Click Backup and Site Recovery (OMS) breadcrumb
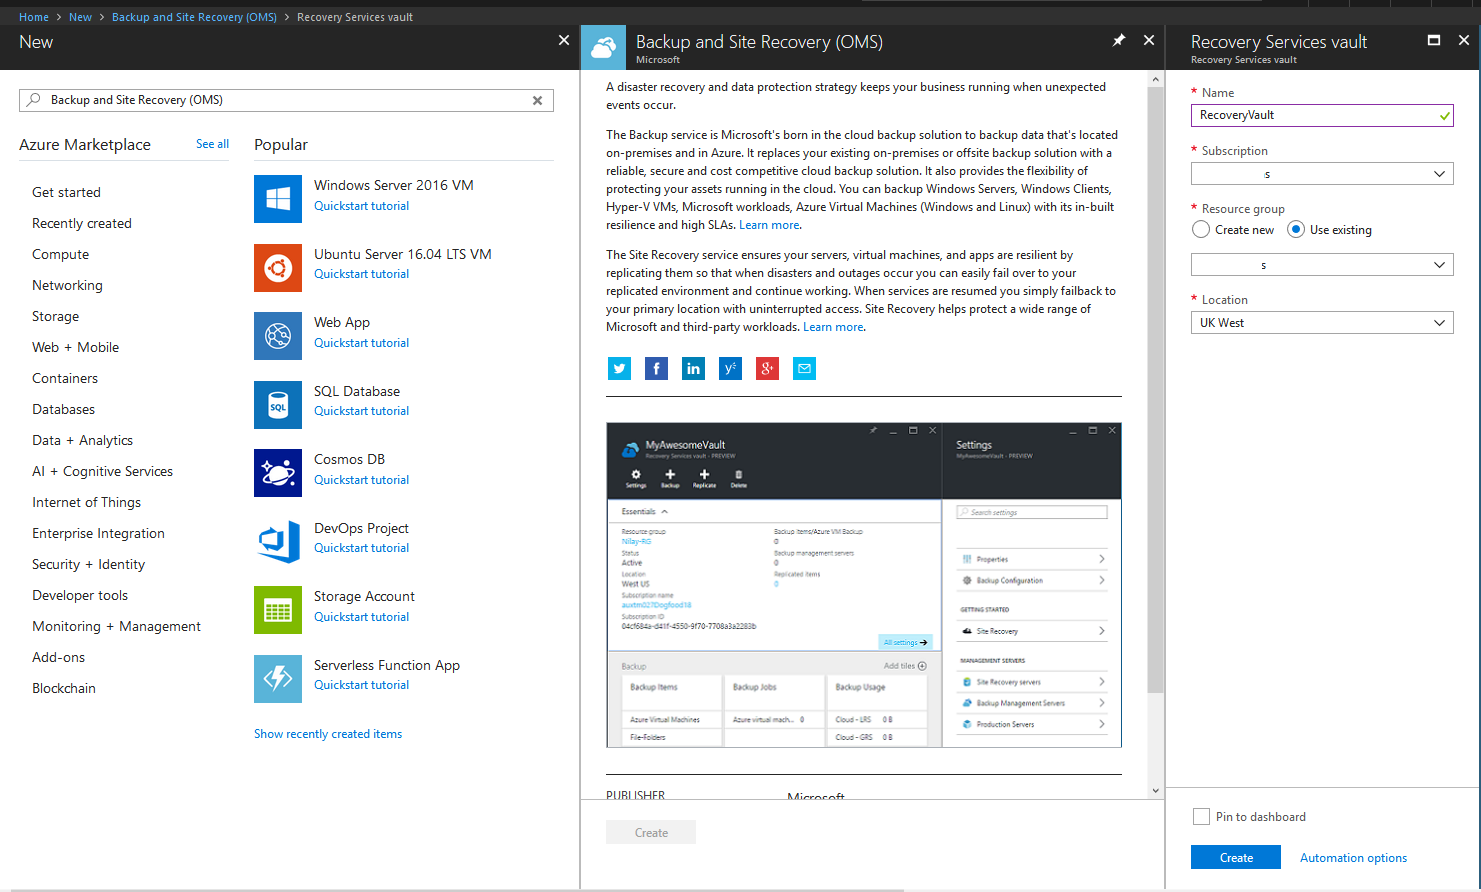 coord(194,17)
